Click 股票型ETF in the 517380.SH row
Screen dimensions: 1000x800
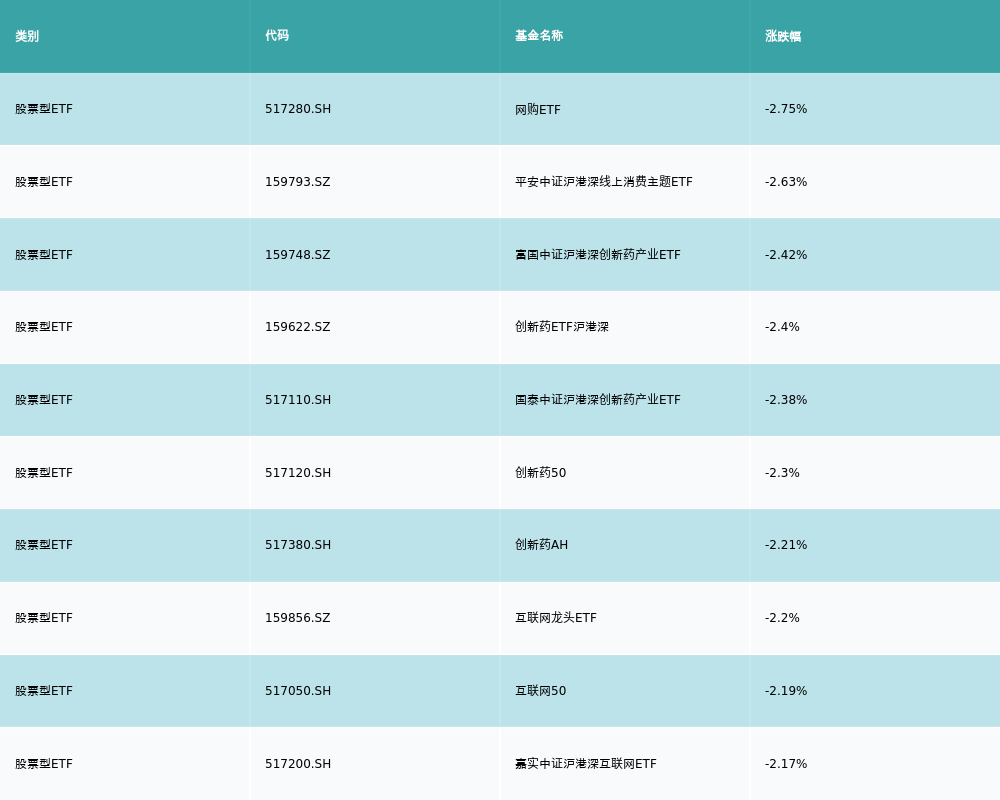coord(44,545)
